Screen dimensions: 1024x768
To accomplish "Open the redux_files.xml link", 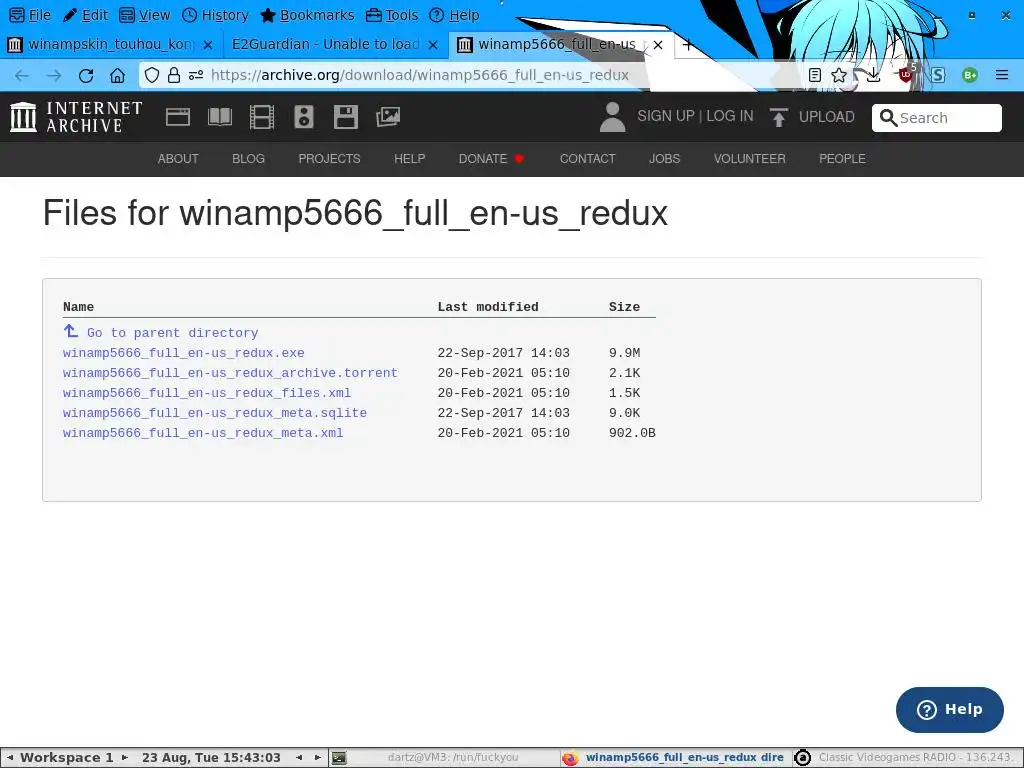I will (207, 393).
